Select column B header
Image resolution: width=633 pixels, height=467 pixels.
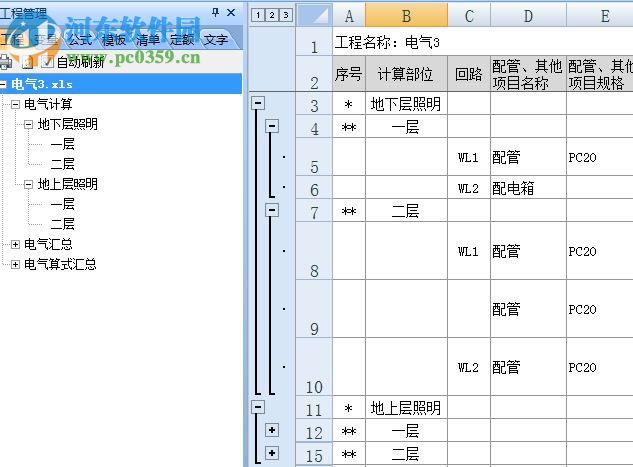(x=406, y=16)
